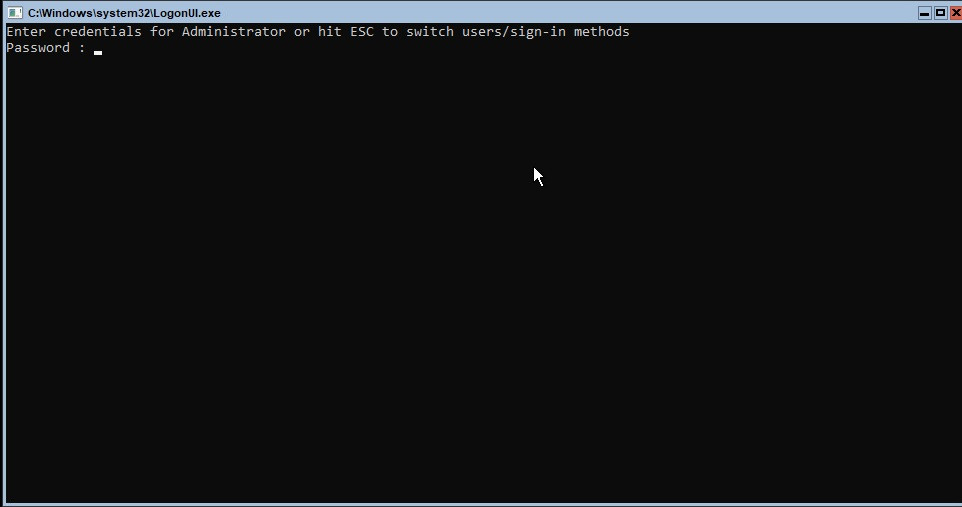
Task: Click the blinking cursor after Password prompt
Action: click(98, 53)
